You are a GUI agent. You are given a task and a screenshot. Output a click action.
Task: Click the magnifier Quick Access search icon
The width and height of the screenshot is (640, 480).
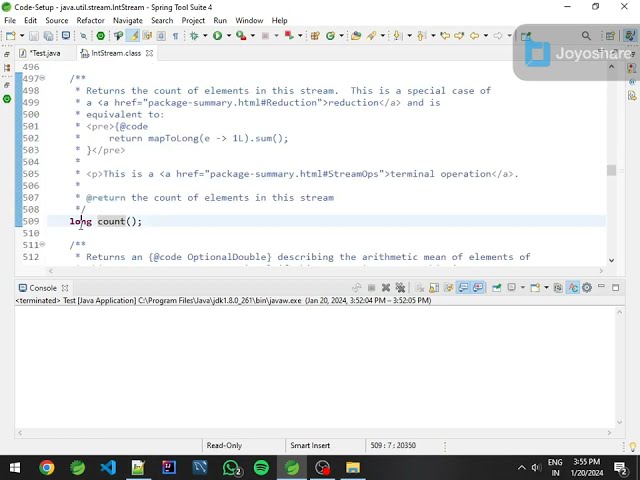[x=586, y=36]
